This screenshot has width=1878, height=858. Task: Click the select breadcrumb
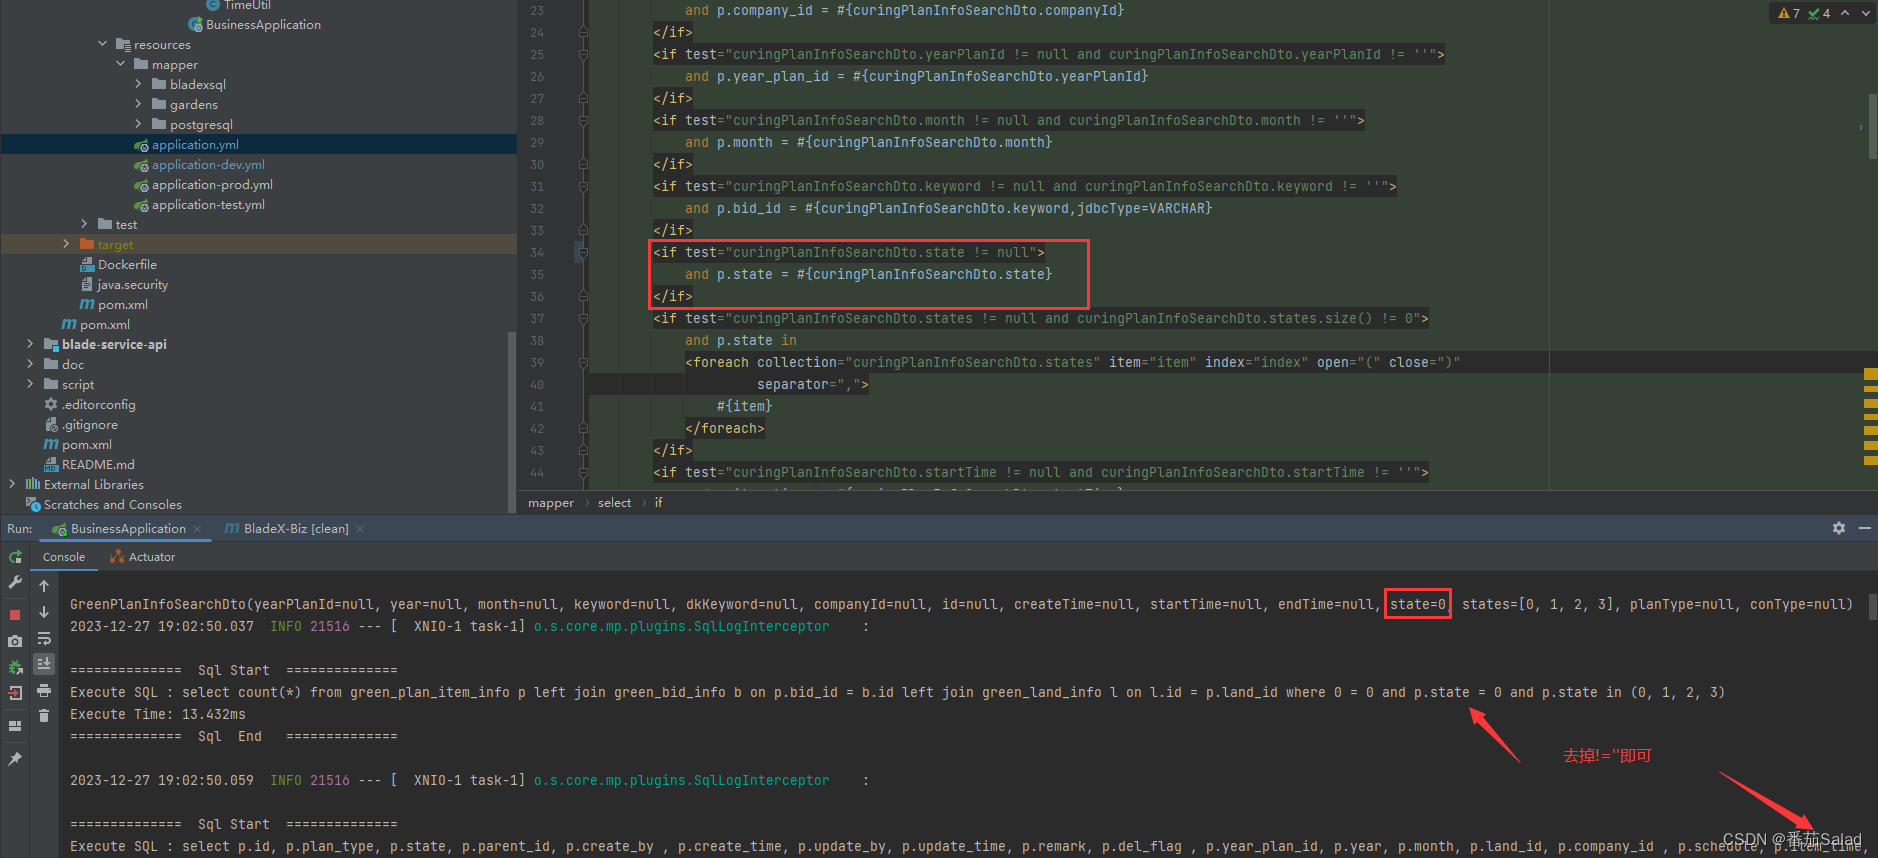click(x=614, y=503)
